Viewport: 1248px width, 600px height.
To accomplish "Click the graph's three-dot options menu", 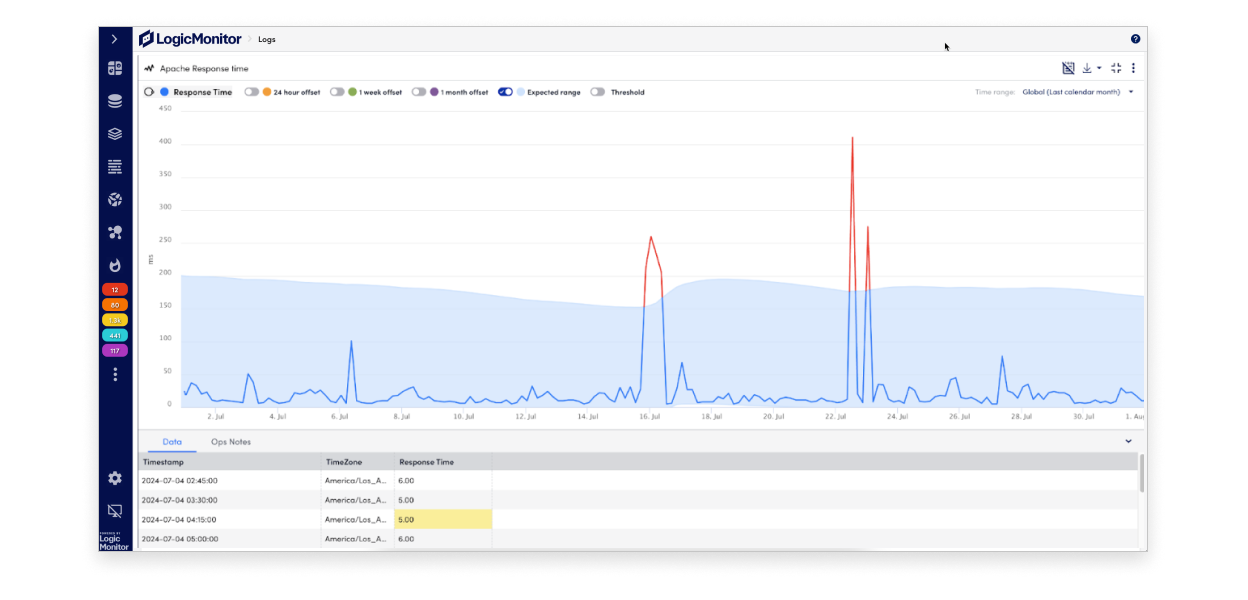I will pos(1133,68).
